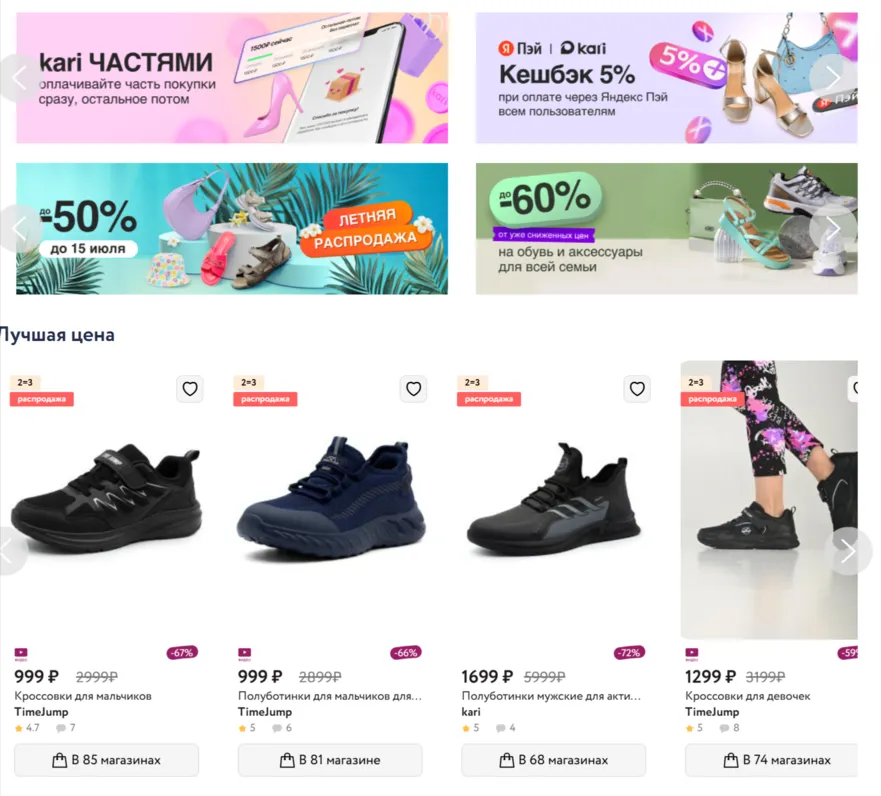Screen dimensions: 881x796
Task: Click the 2=3 promo badge on first product
Action: pos(25,383)
